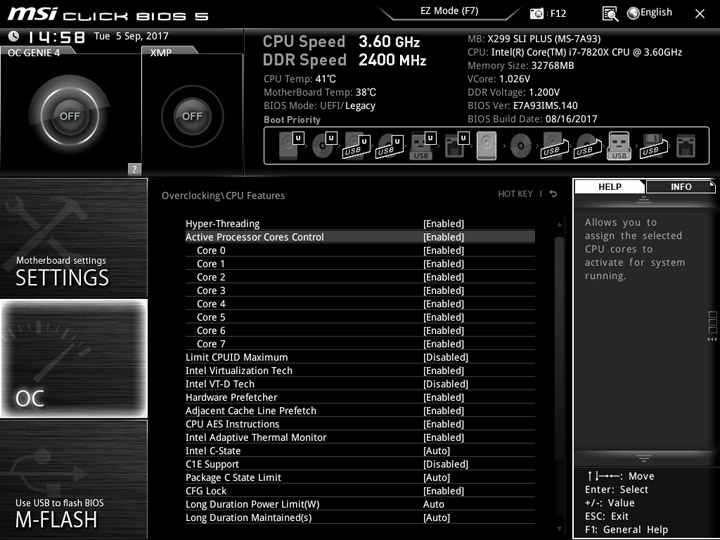Select the legacy CD/DVD boot icon
This screenshot has width=720, height=540.
[x=520, y=146]
